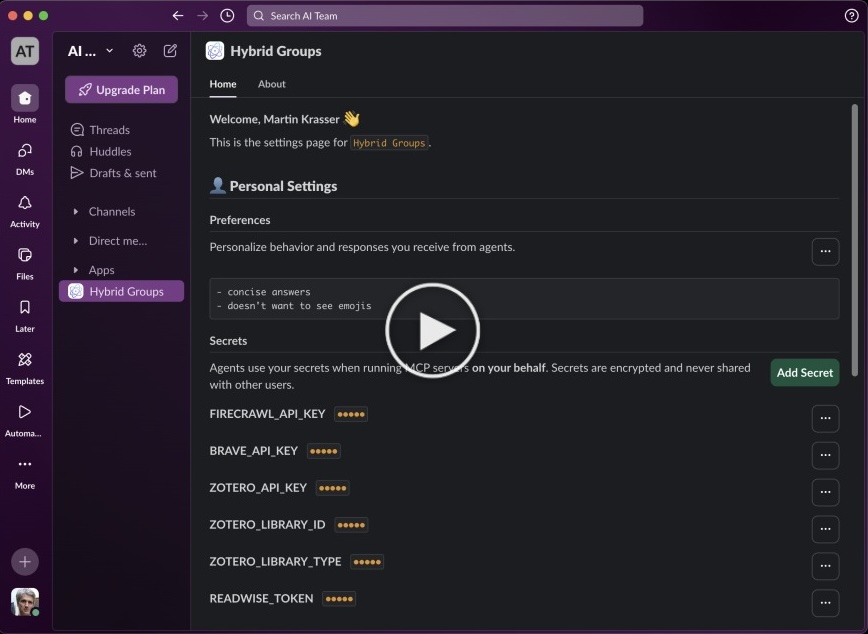Click the Hybrid Groups page title
868x634 pixels.
[x=276, y=51]
